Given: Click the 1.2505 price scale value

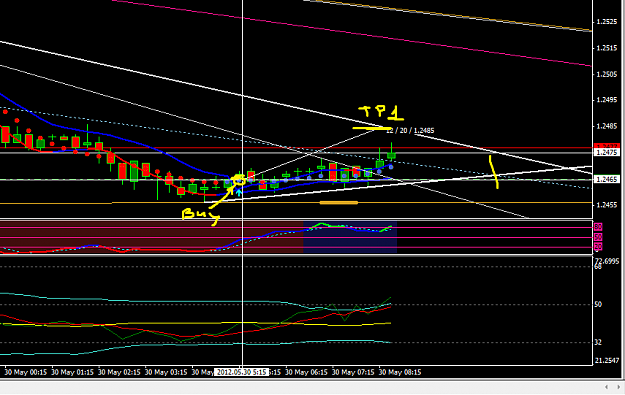Looking at the screenshot, I should [x=607, y=74].
